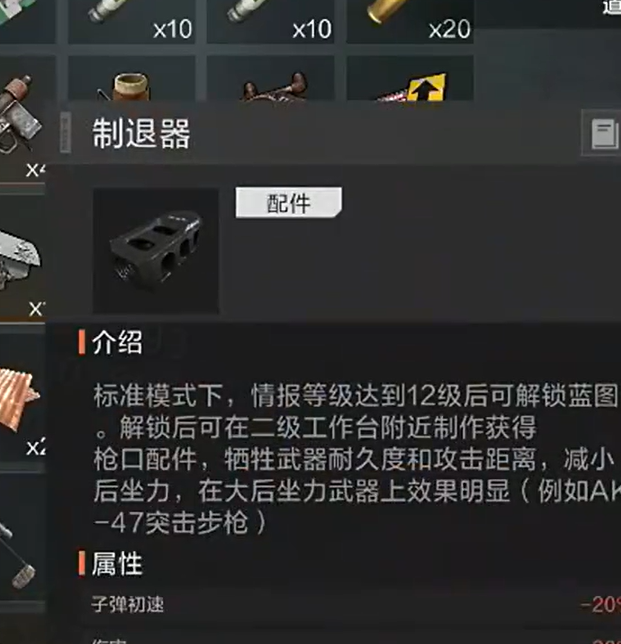Click the muzzle brake preview image

tap(156, 251)
